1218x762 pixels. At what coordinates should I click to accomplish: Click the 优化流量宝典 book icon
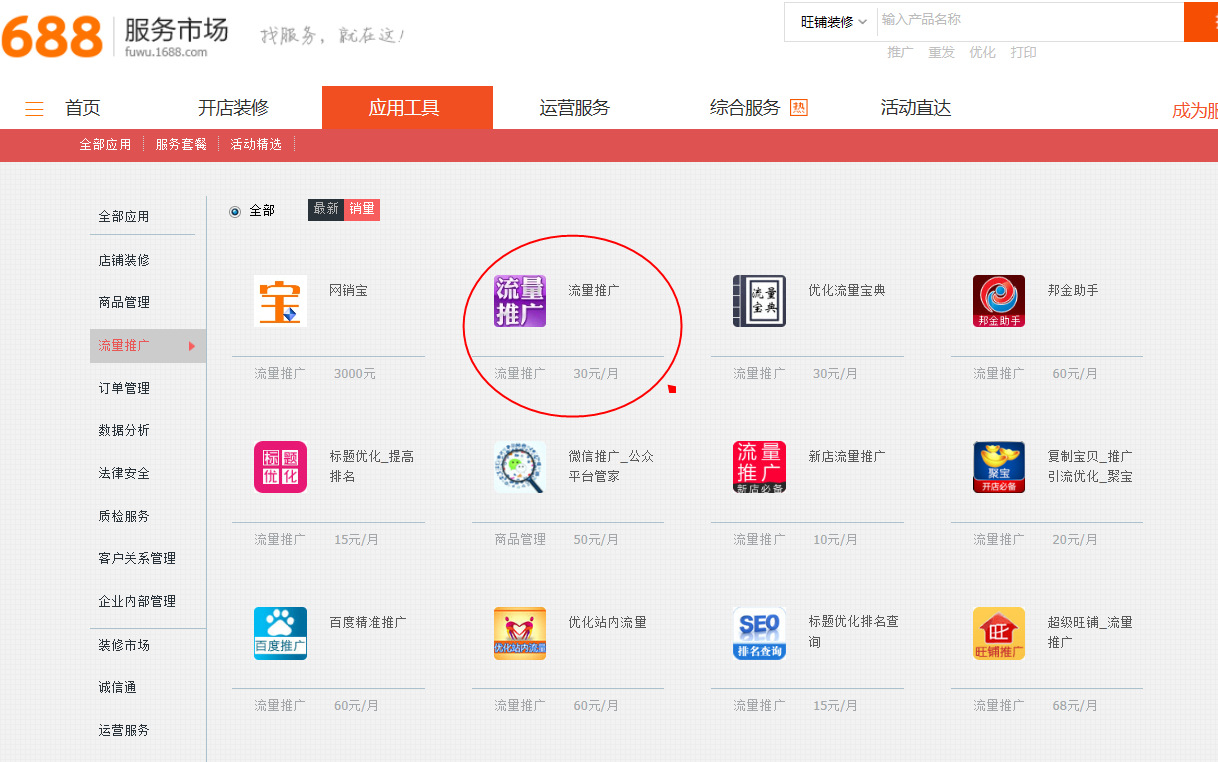[x=759, y=301]
